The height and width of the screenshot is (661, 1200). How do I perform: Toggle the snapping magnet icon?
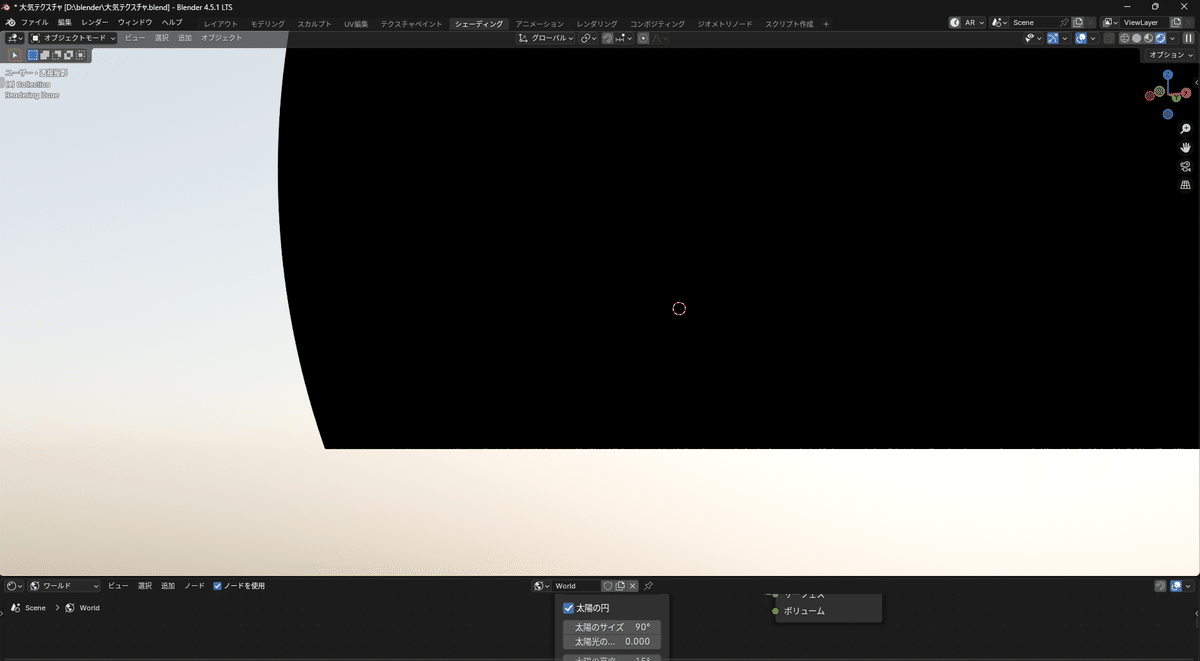coord(607,38)
